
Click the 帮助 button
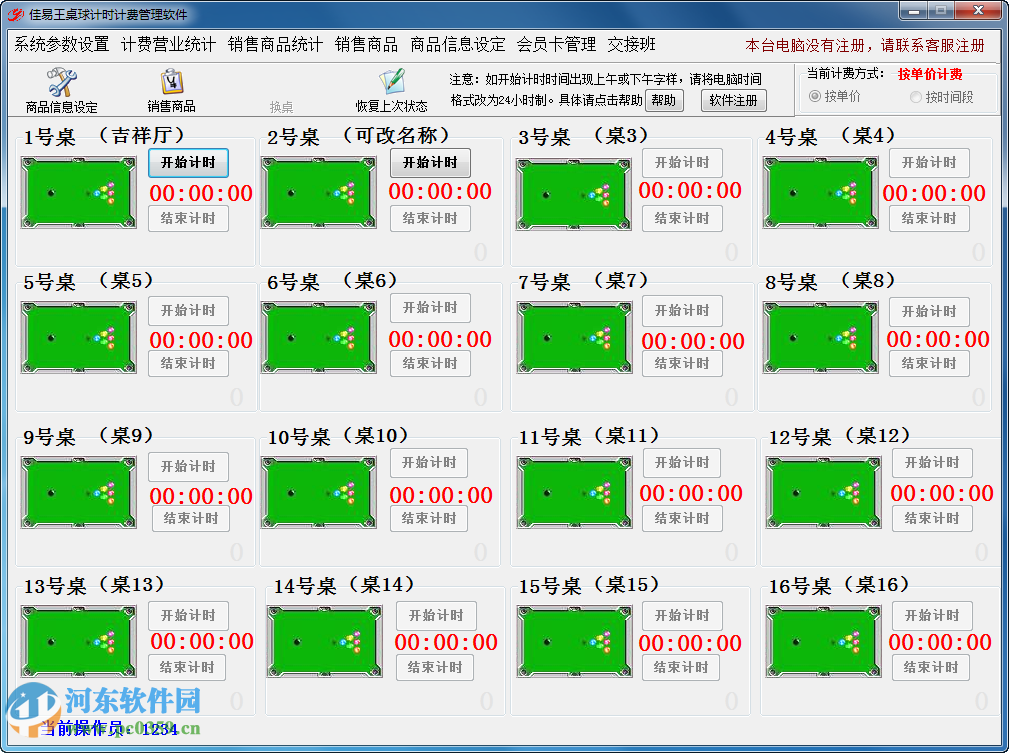point(664,100)
